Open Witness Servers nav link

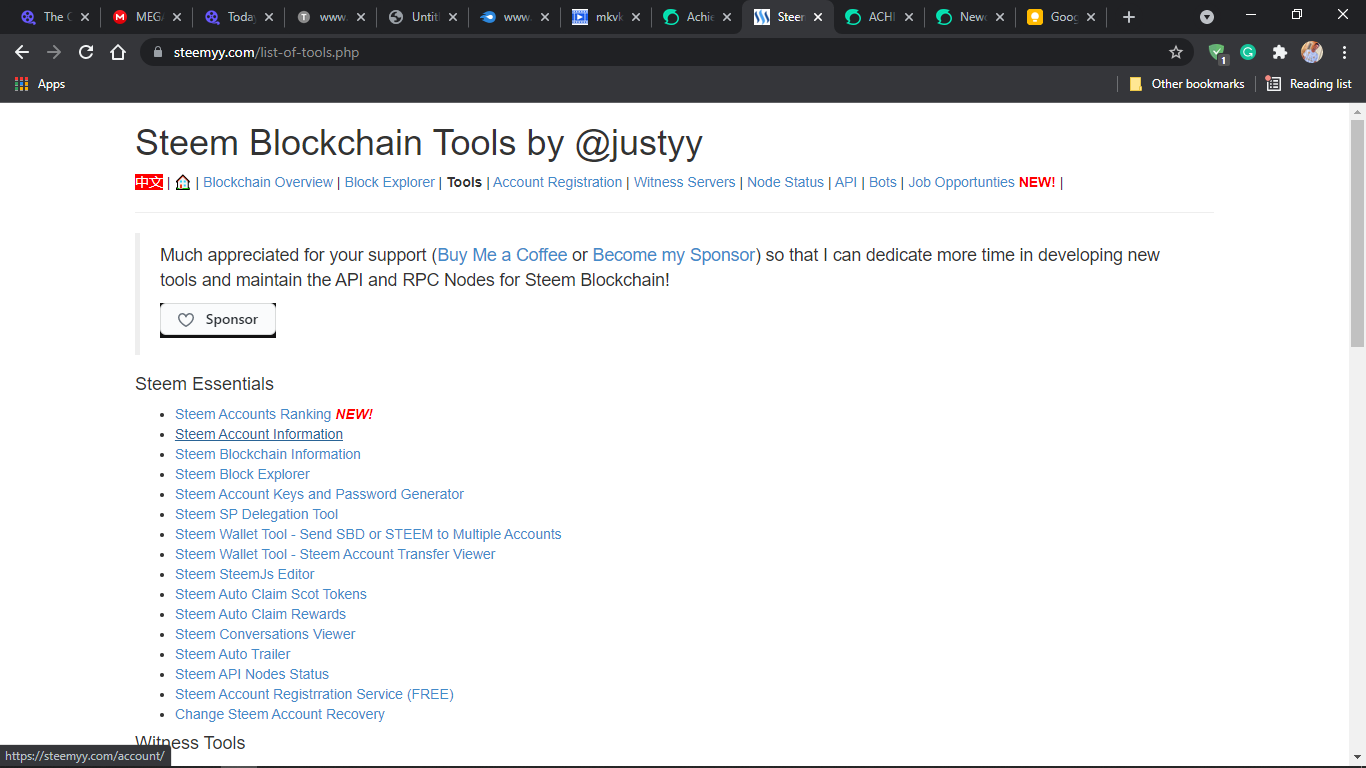(x=684, y=182)
